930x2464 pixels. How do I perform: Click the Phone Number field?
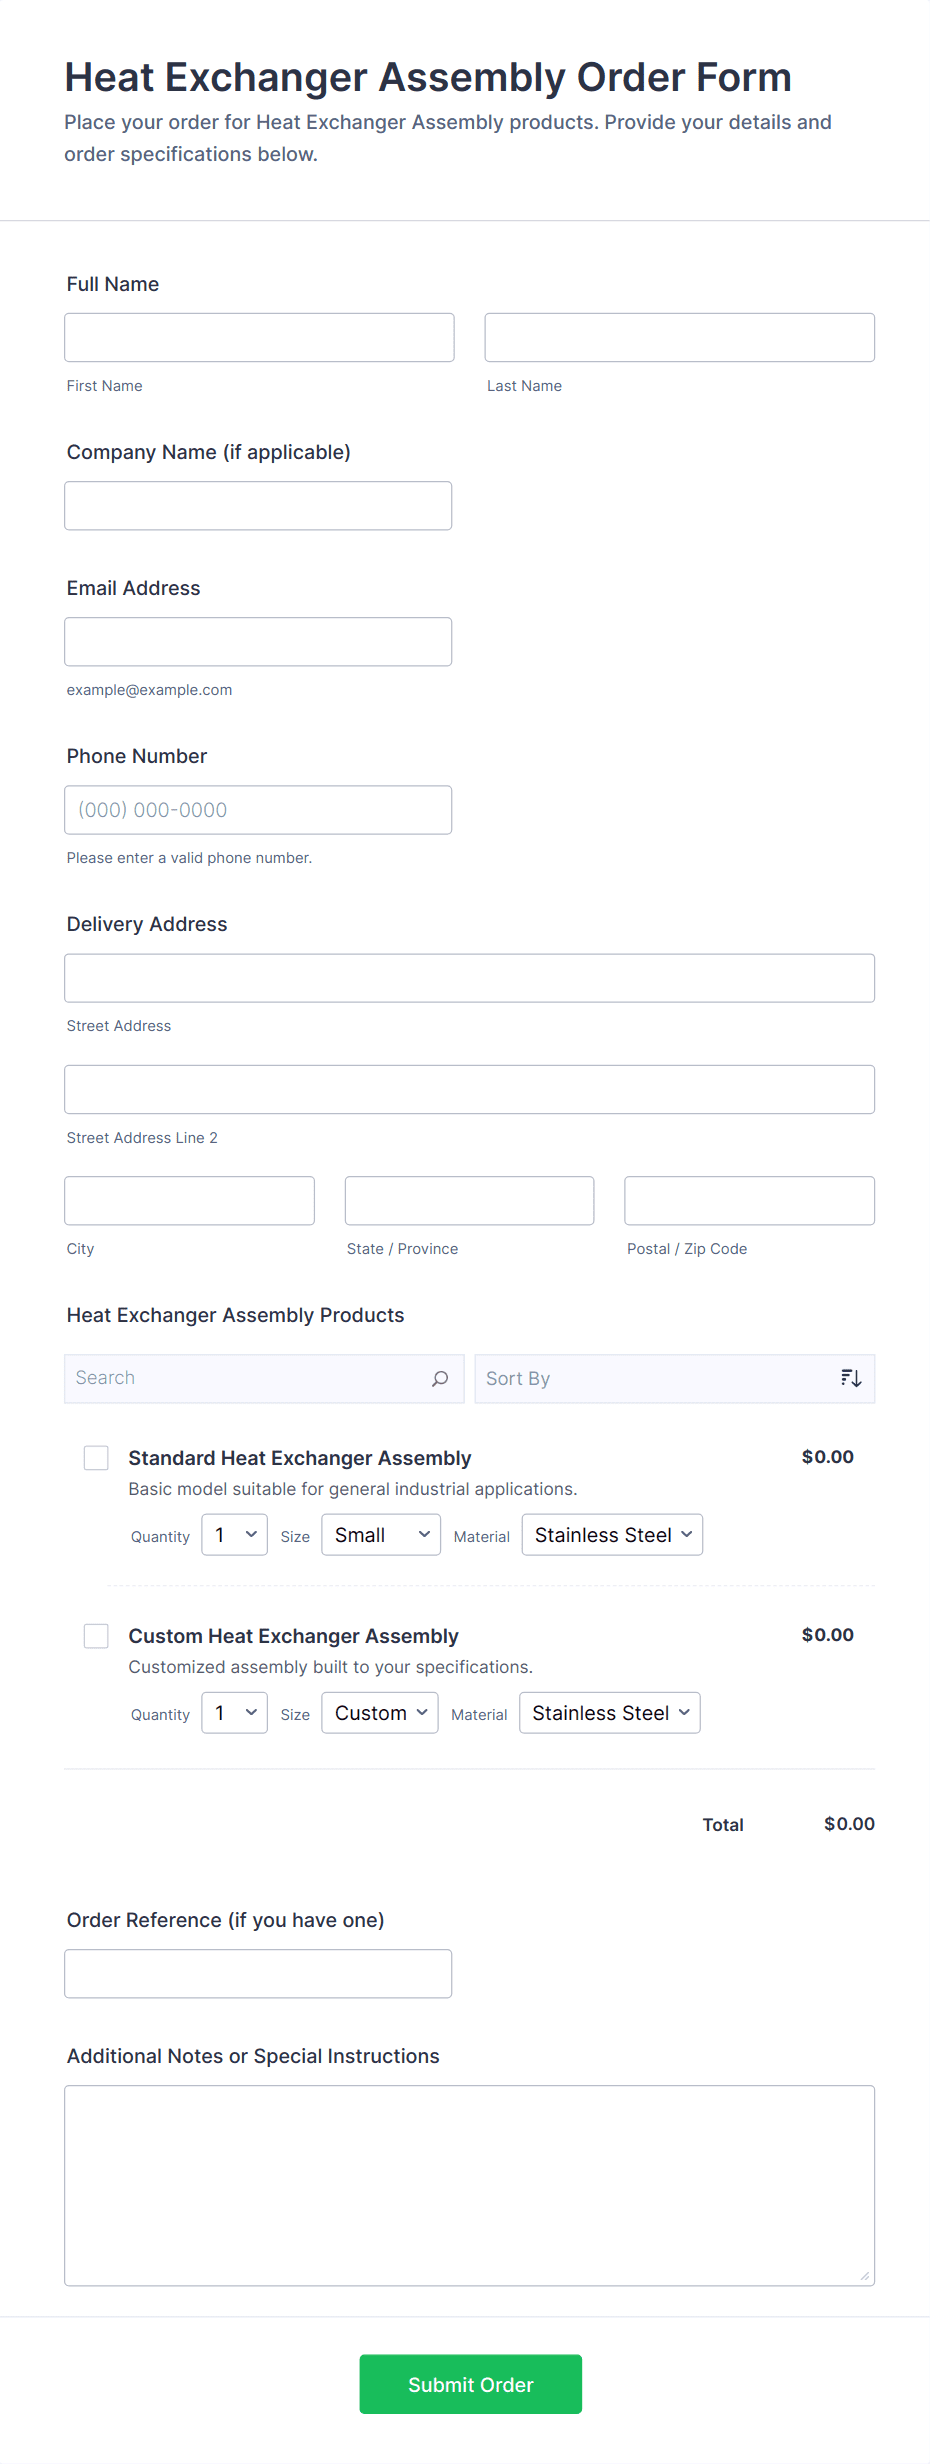[258, 810]
